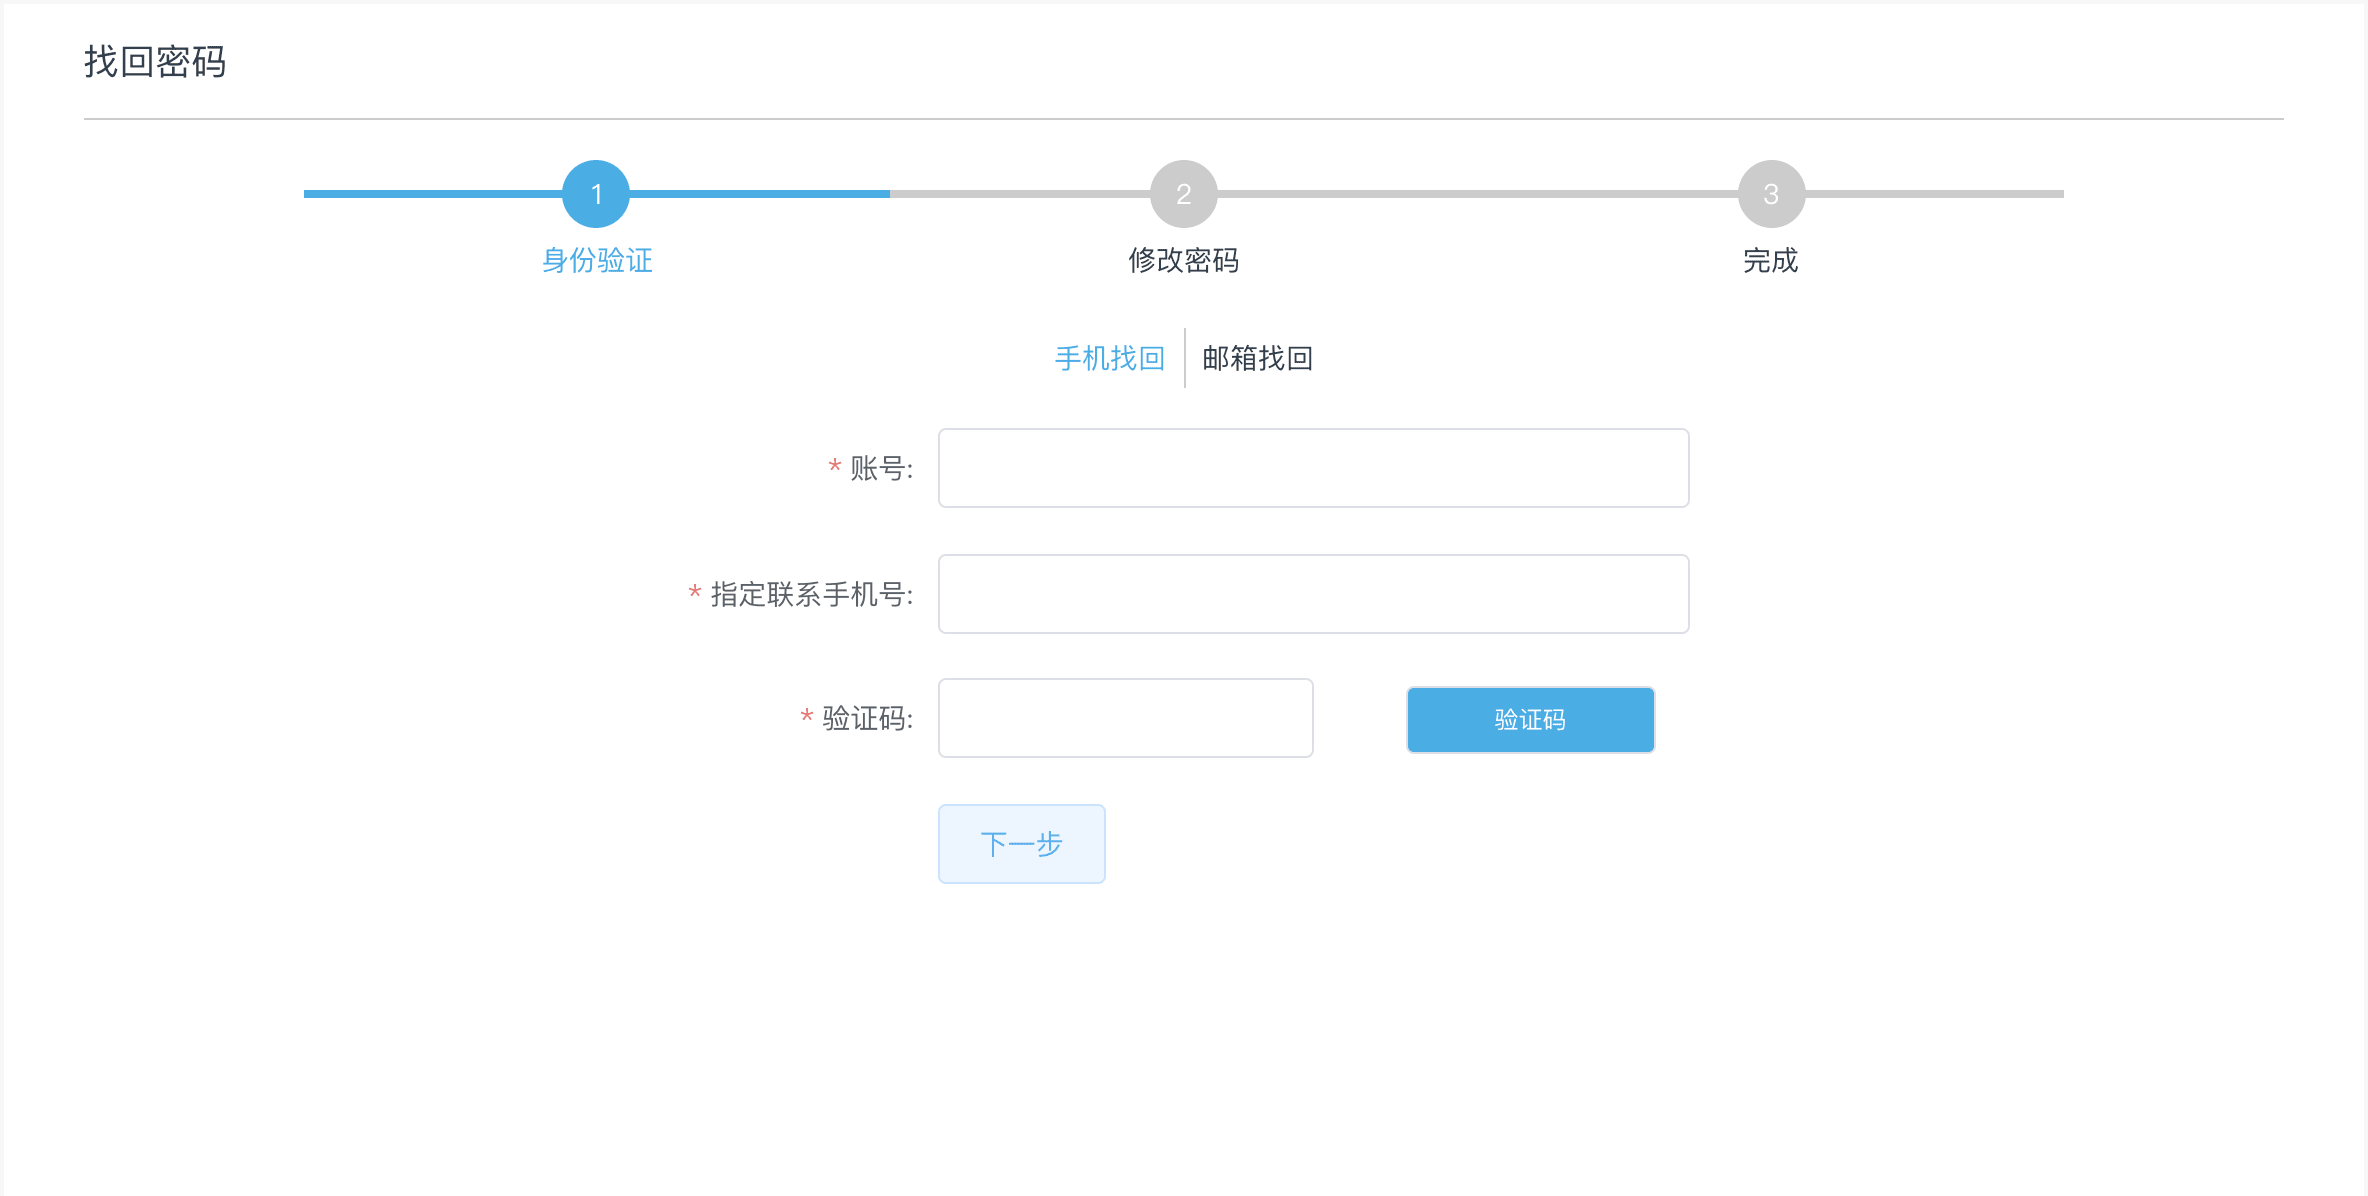Click step 1 circle in progress bar
Screen dimensions: 2368x1196
(x=596, y=194)
